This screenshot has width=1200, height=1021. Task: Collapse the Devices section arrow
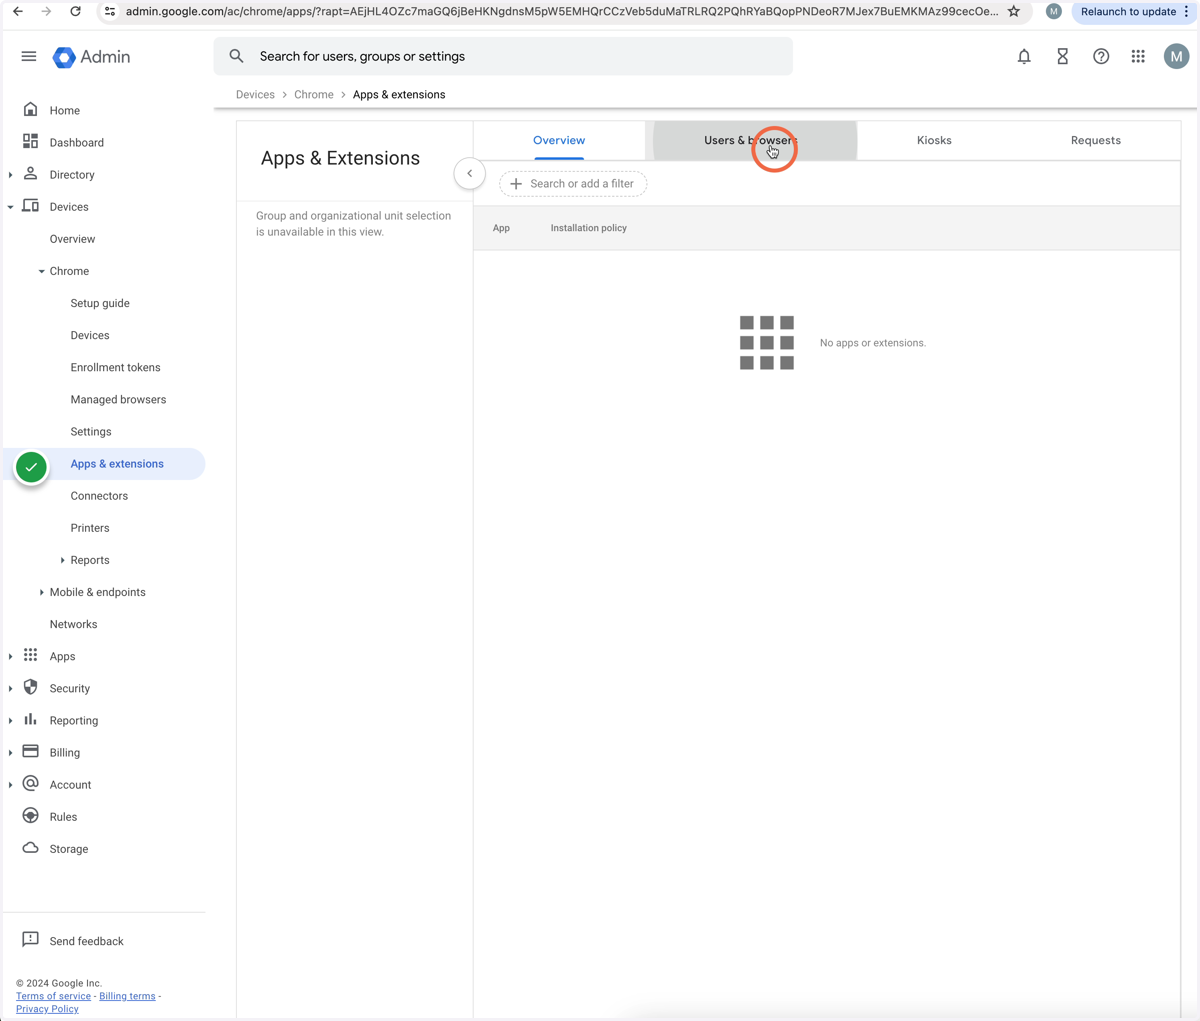tap(11, 207)
